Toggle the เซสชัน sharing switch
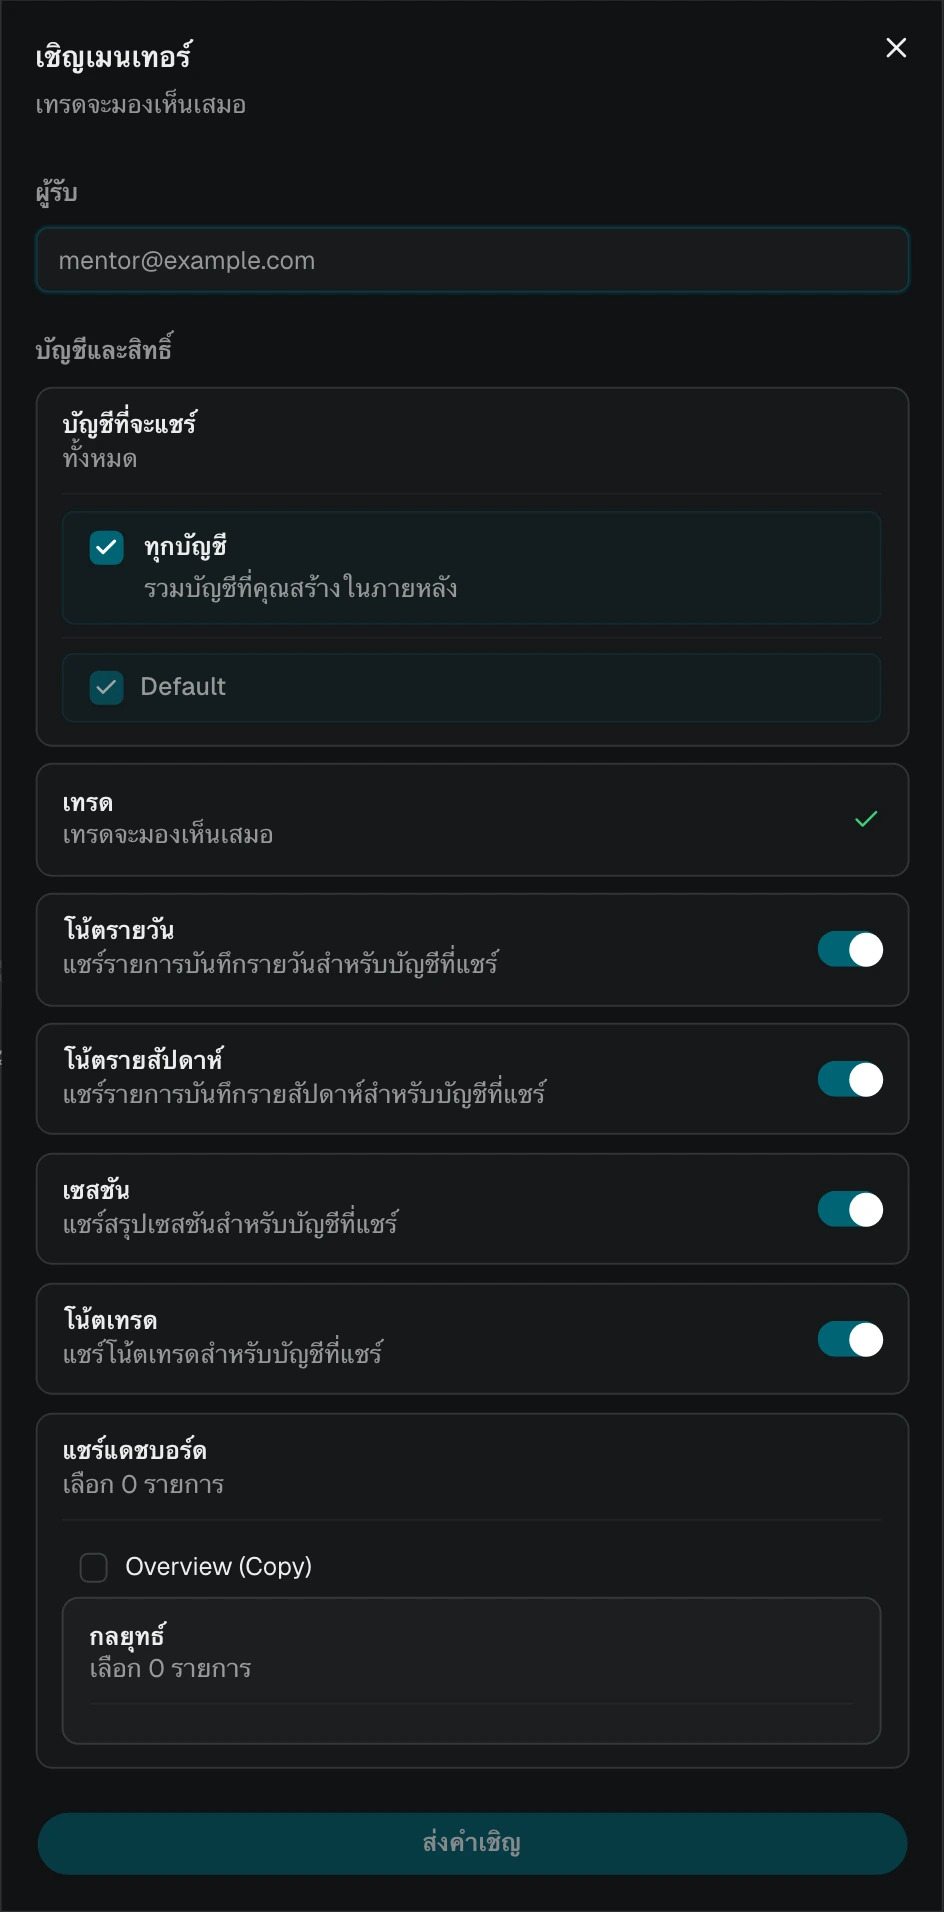The height and width of the screenshot is (1912, 944). pos(850,1209)
